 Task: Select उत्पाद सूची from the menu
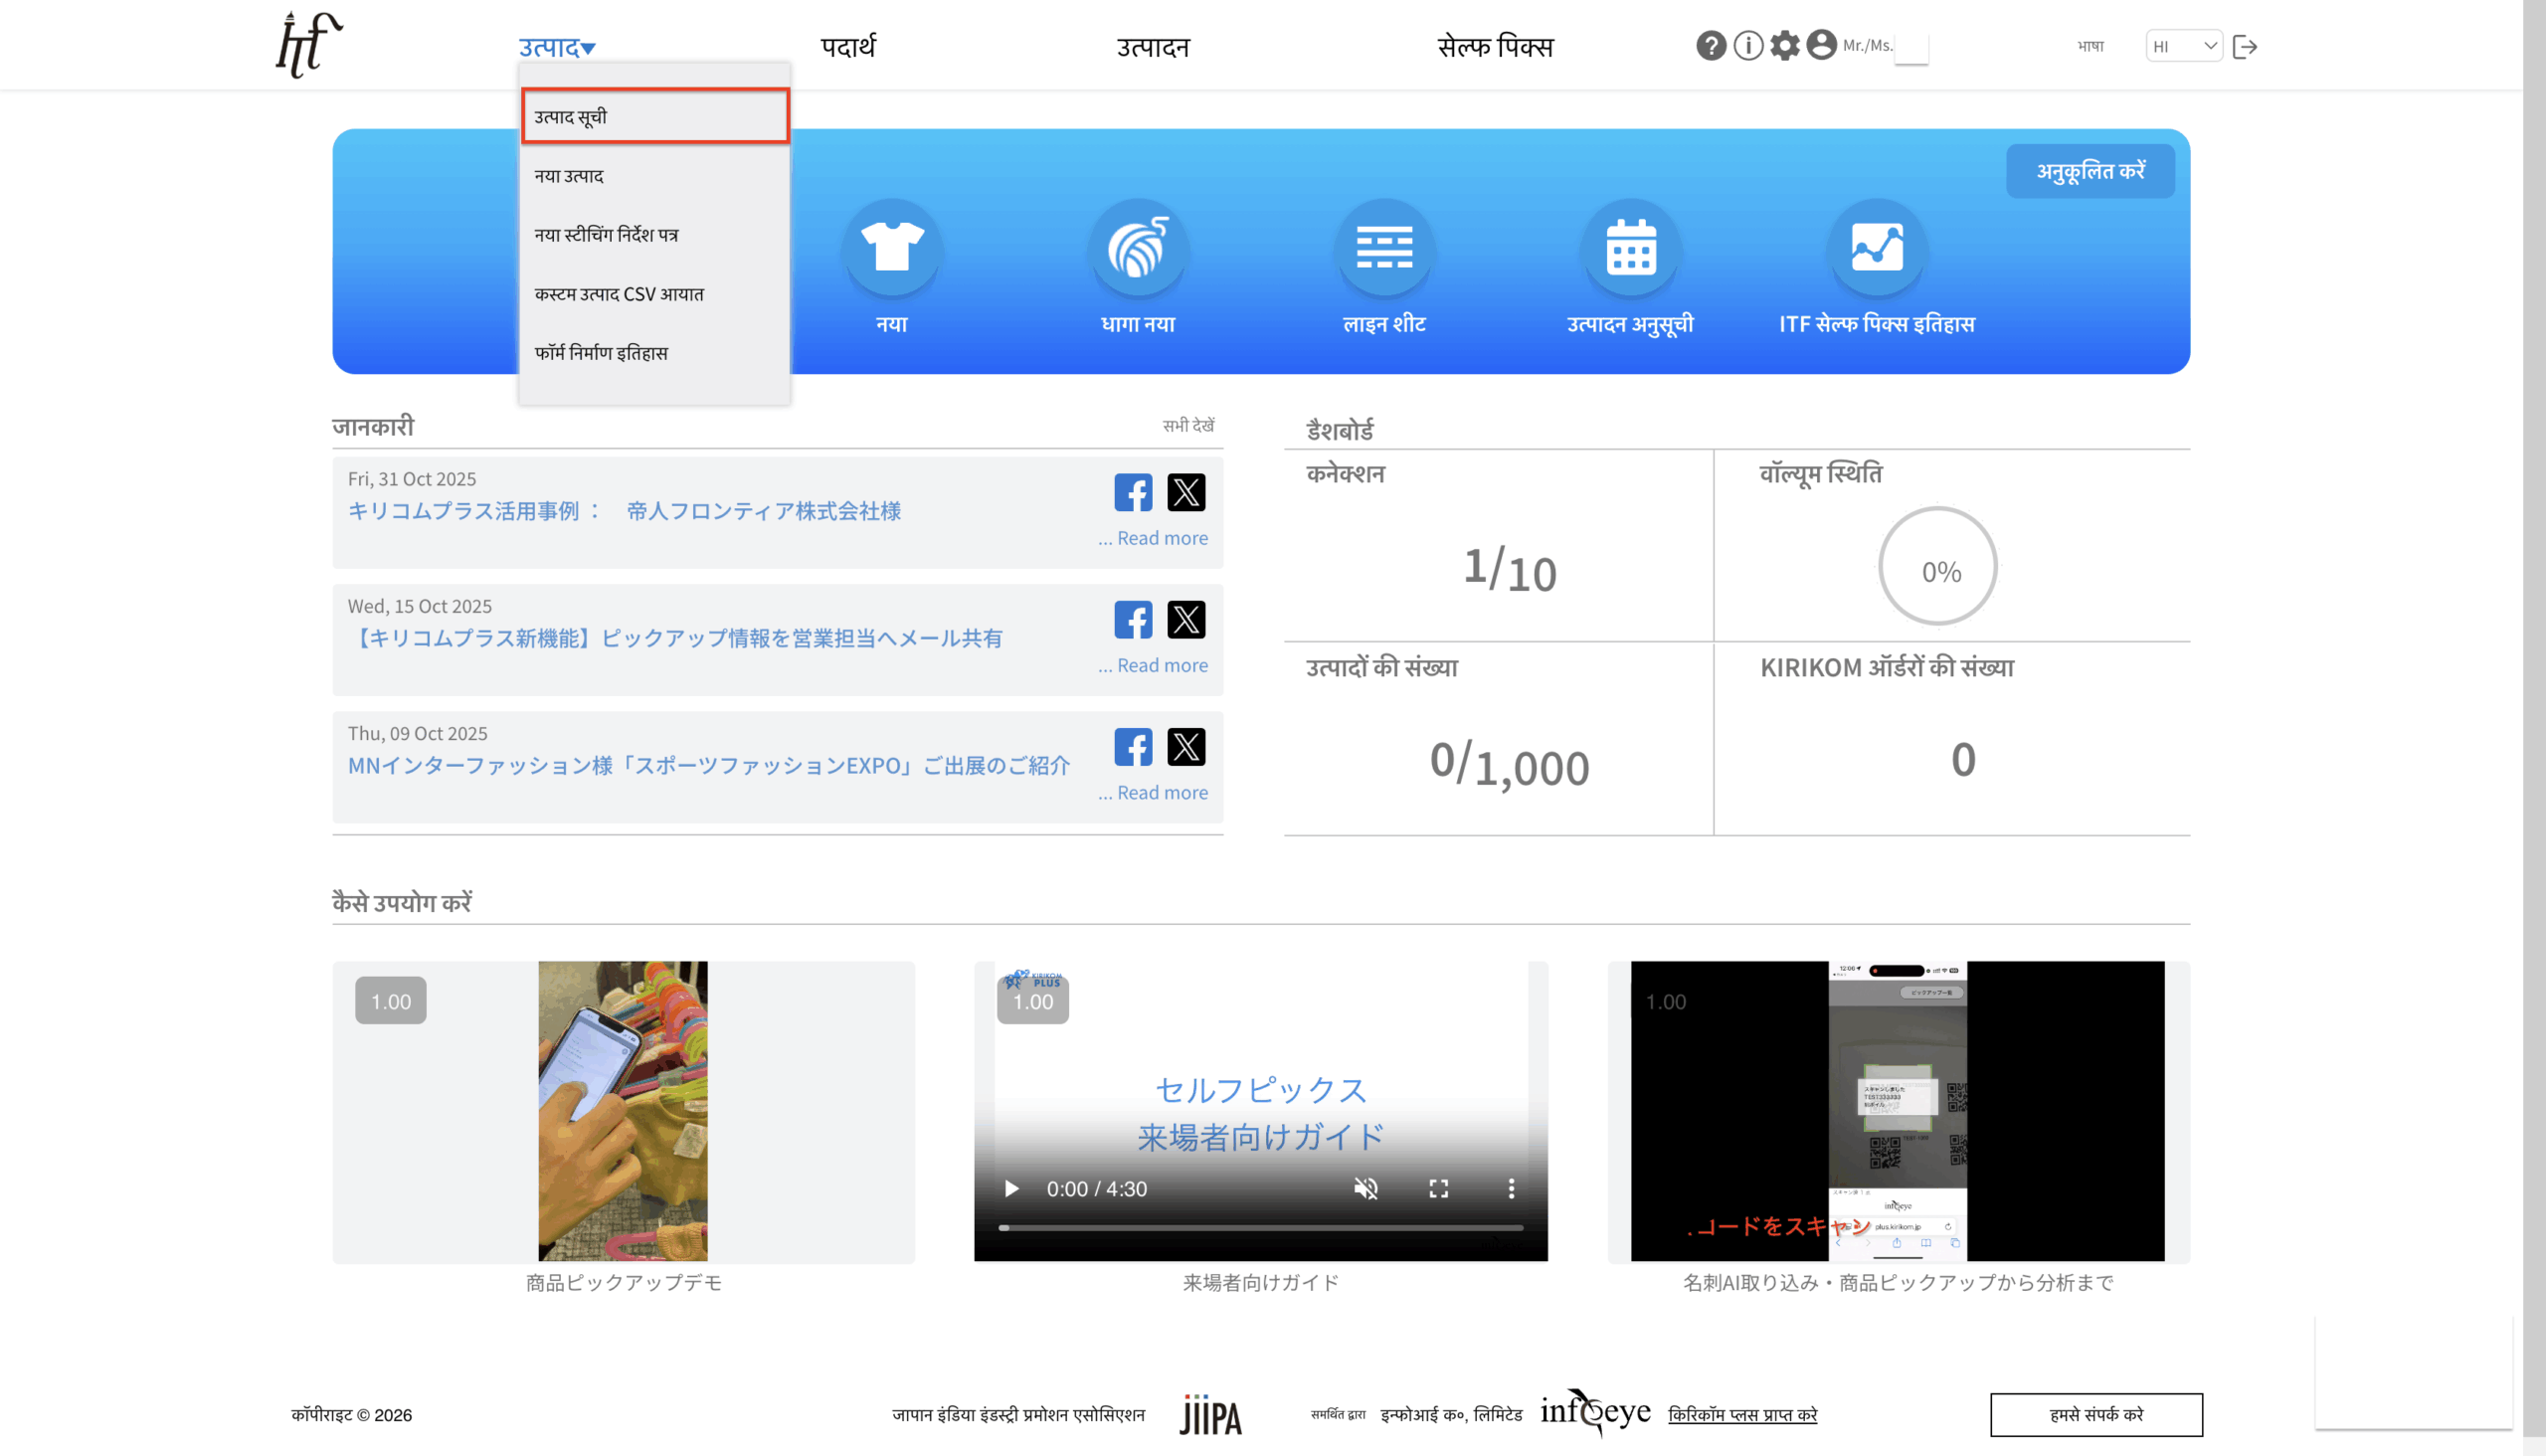pyautogui.click(x=655, y=116)
